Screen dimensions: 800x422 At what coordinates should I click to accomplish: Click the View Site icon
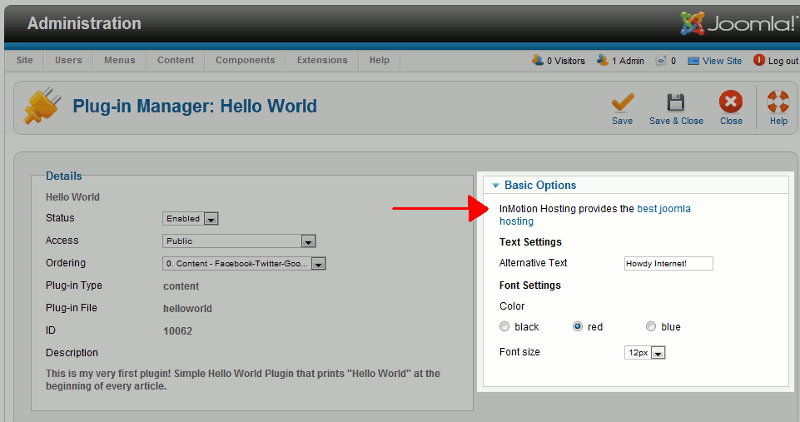pyautogui.click(x=693, y=61)
